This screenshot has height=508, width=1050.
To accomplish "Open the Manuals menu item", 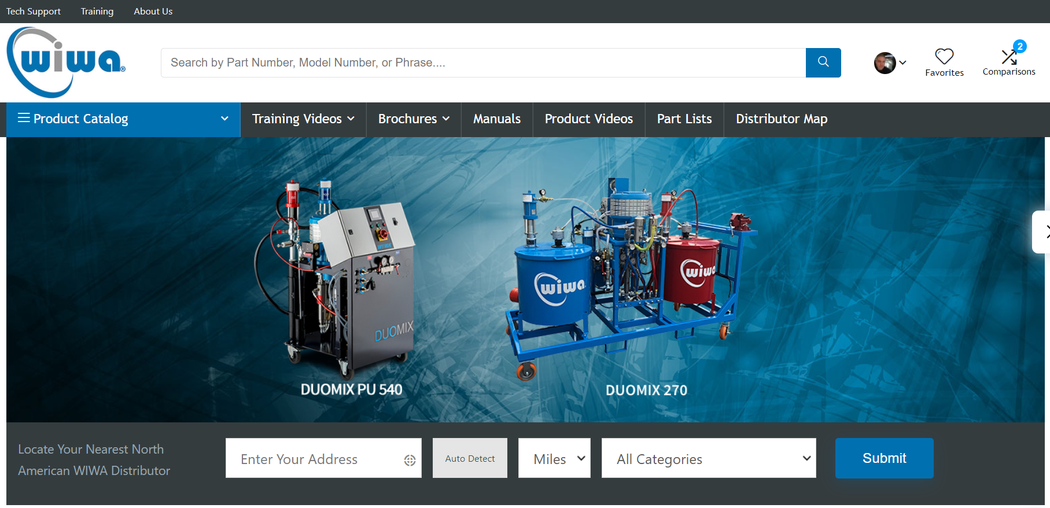I will tap(497, 118).
